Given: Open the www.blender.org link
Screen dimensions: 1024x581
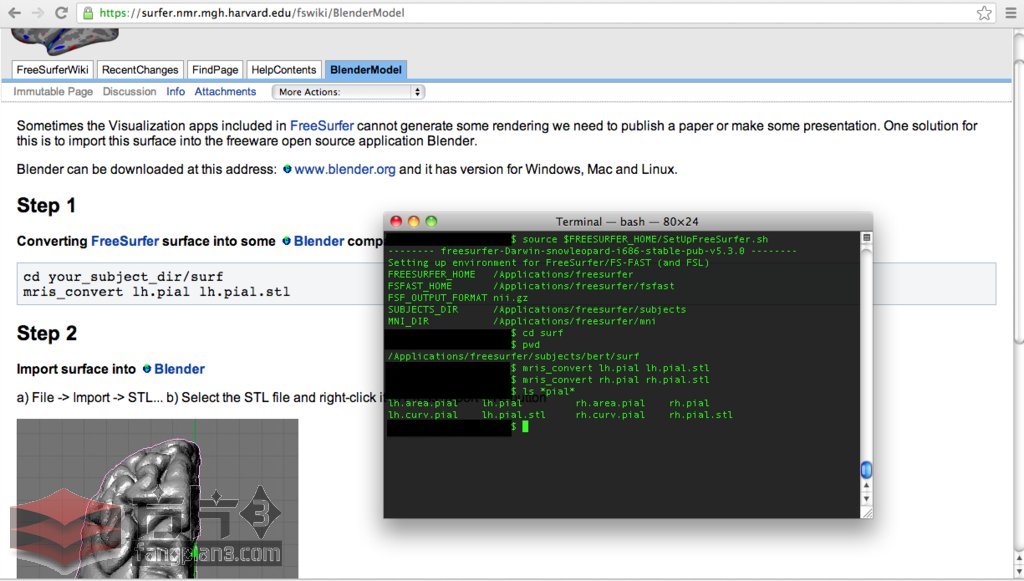Looking at the screenshot, I should click(345, 169).
